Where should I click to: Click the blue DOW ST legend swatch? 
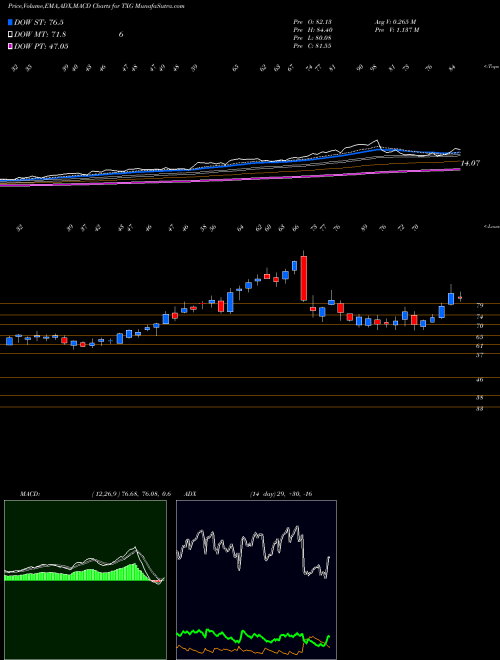click(x=11, y=23)
